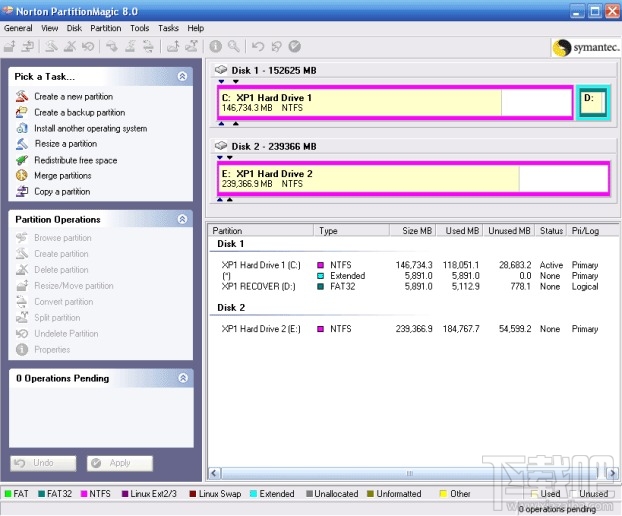Click the Delete partition toolbar icon
Screen dimensions: 622x516
pyautogui.click(x=70, y=47)
